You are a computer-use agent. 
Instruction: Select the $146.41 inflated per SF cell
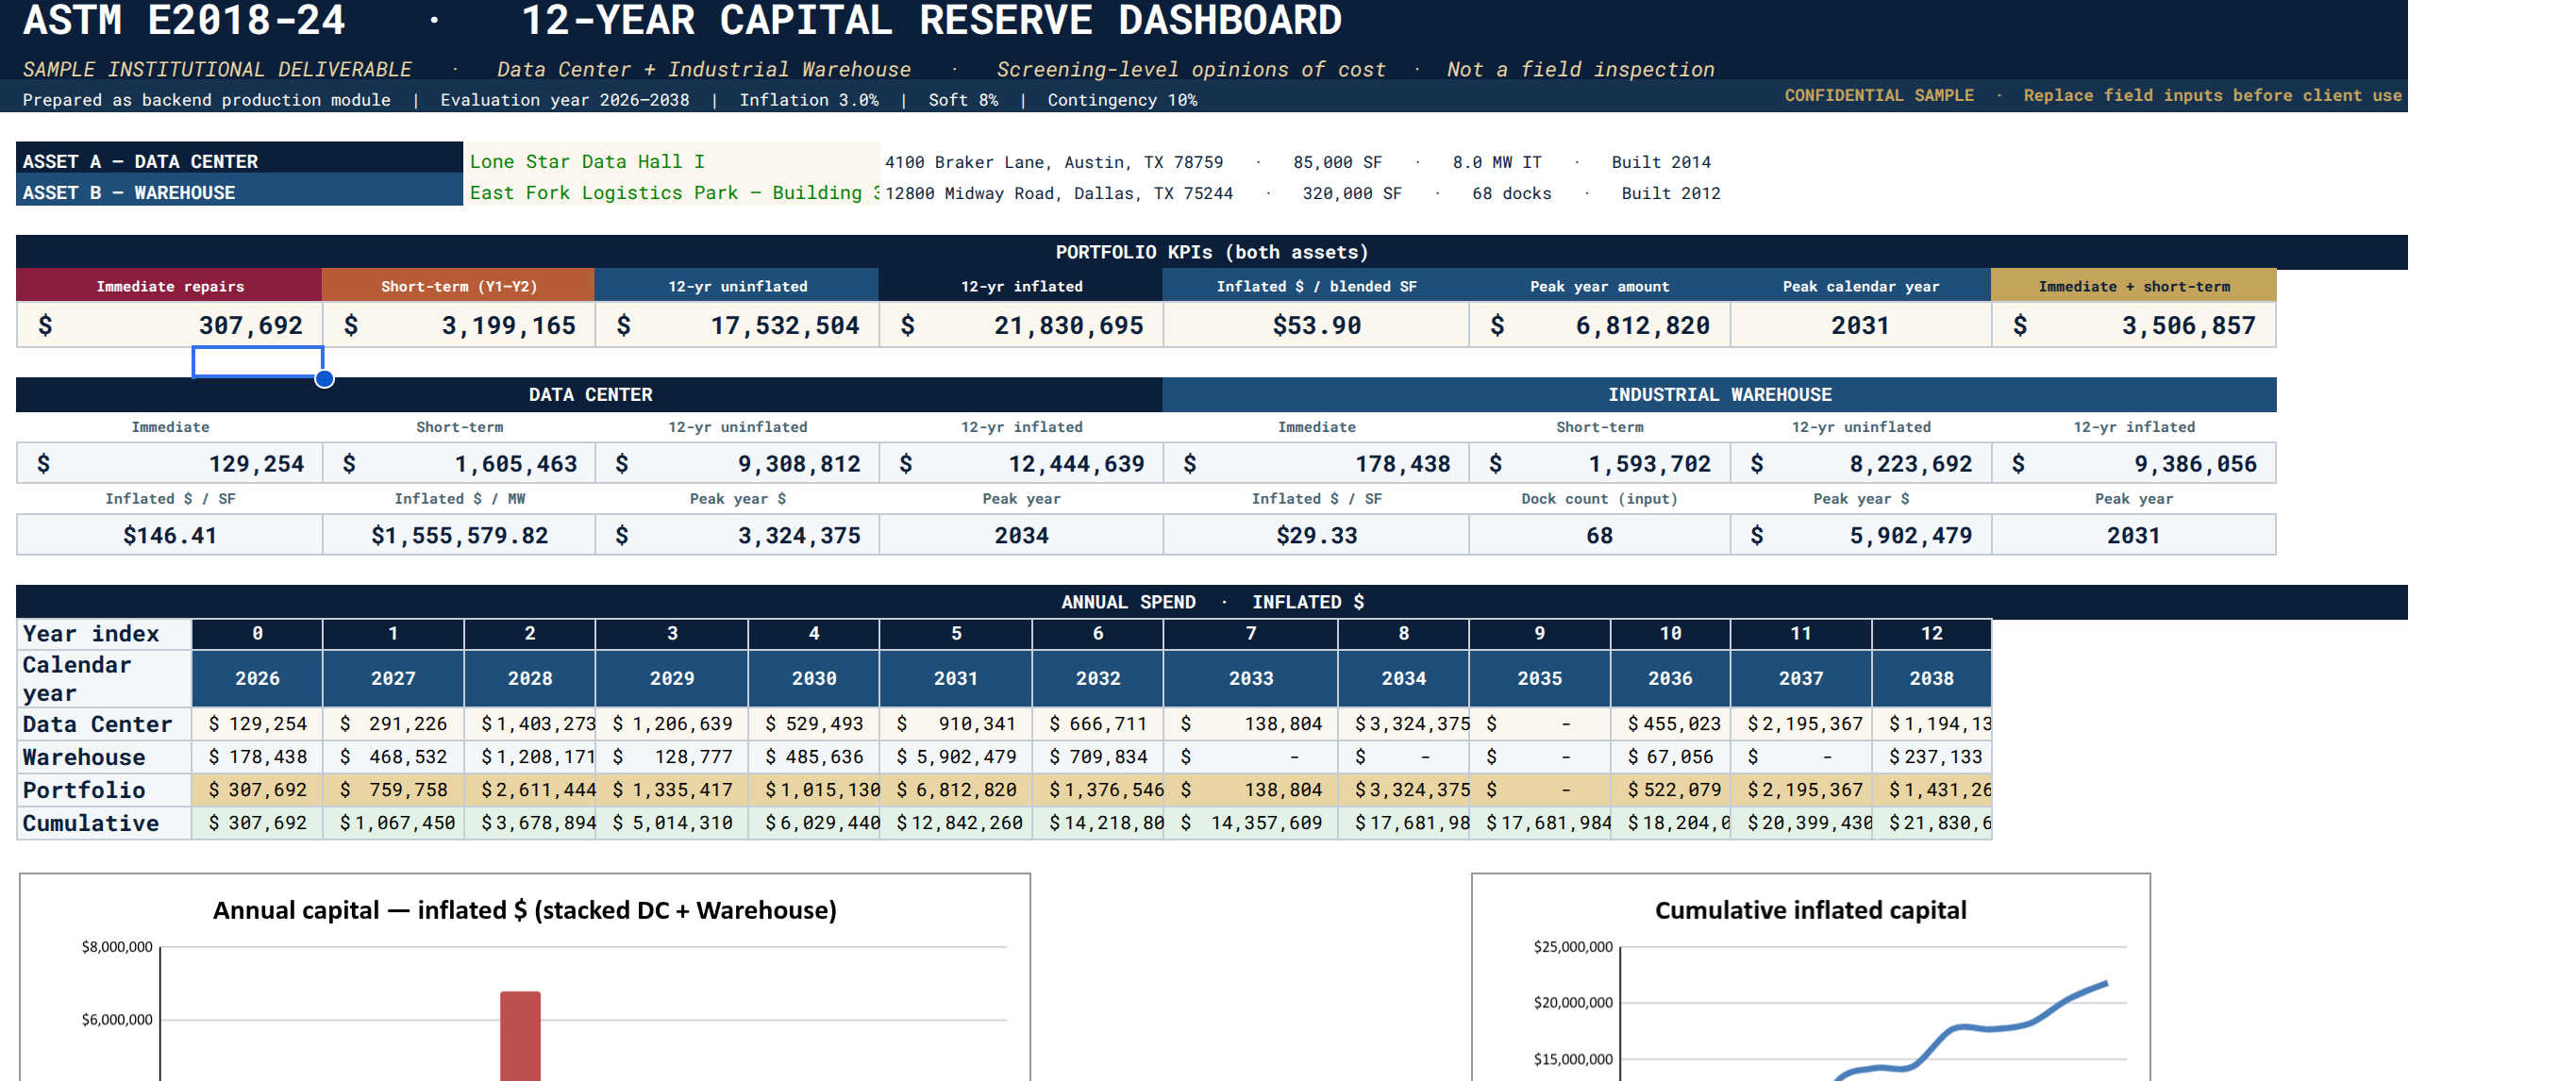coord(169,535)
